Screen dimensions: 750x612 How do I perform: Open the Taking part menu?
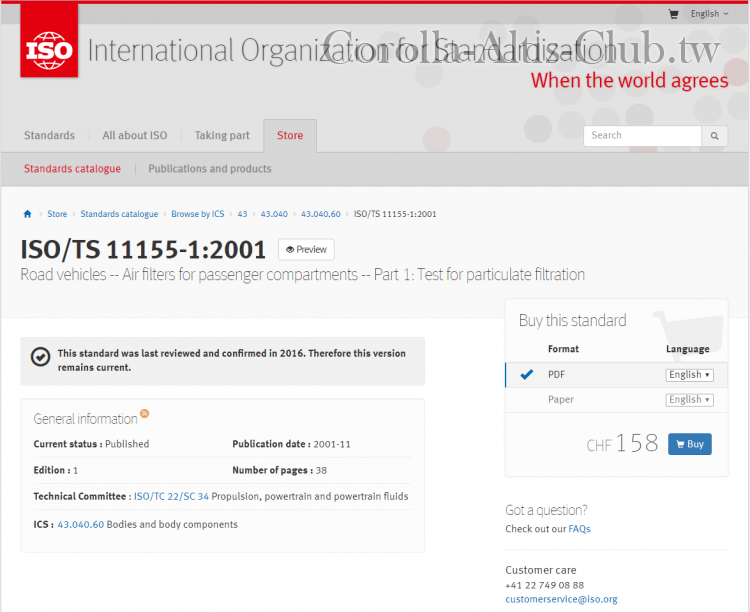pos(222,135)
